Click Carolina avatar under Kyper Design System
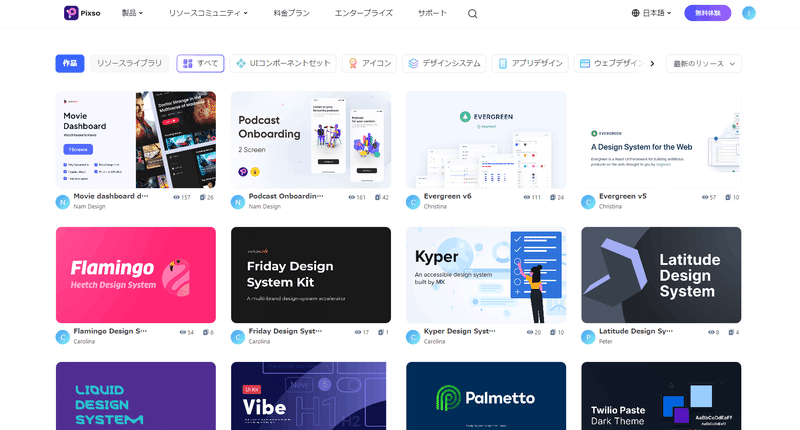The width and height of the screenshot is (800, 430). pos(413,337)
